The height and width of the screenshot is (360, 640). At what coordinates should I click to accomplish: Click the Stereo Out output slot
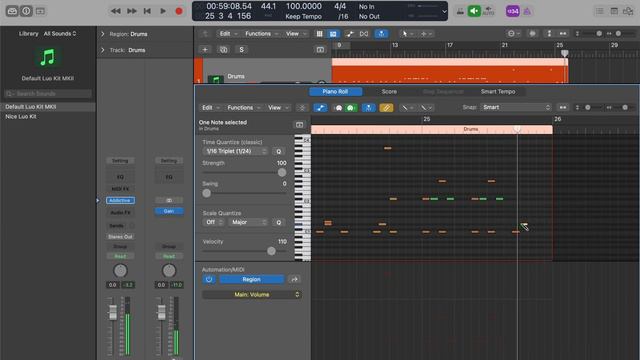click(x=120, y=237)
